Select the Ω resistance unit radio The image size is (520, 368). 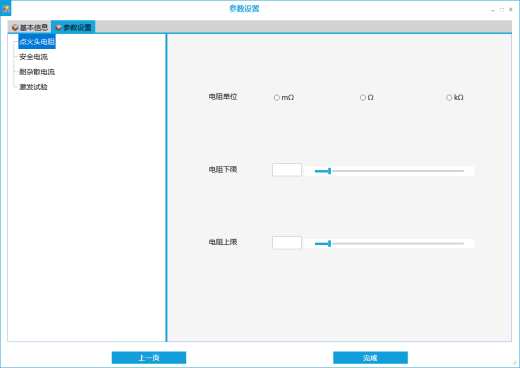(x=367, y=98)
